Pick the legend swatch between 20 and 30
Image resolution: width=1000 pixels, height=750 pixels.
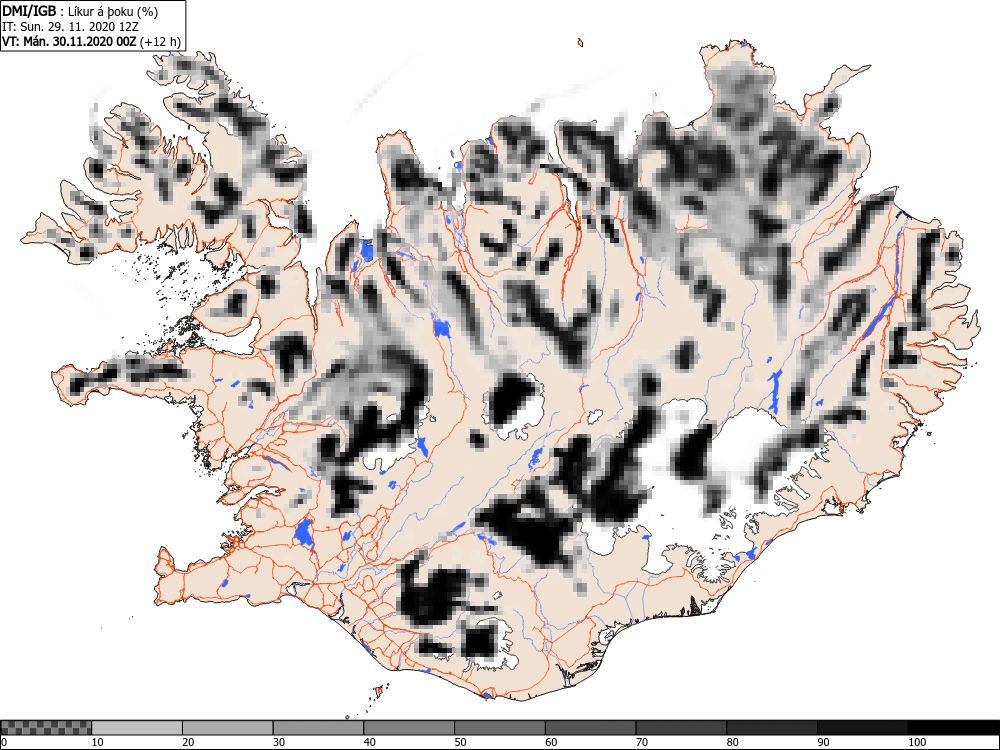[228, 728]
